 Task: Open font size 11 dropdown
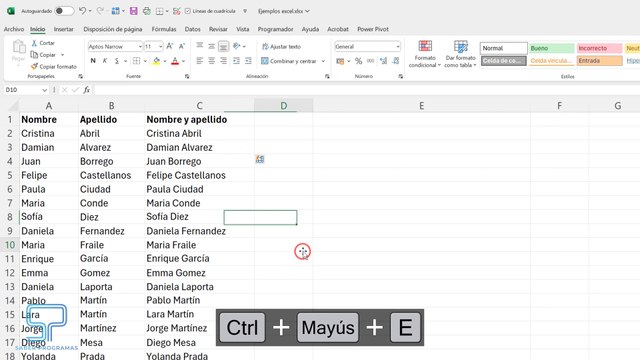160,47
